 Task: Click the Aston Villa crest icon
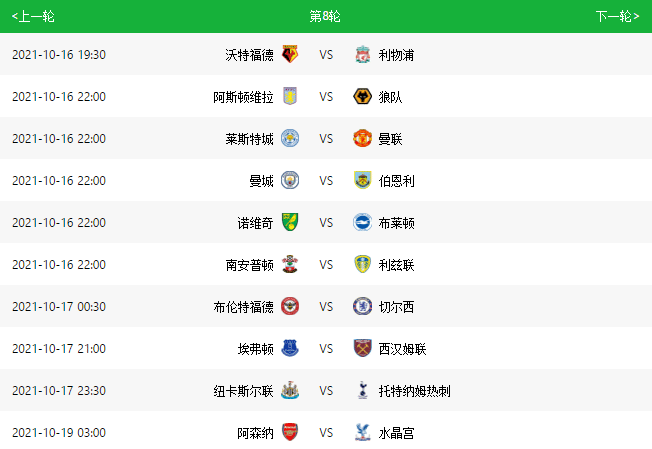point(290,97)
